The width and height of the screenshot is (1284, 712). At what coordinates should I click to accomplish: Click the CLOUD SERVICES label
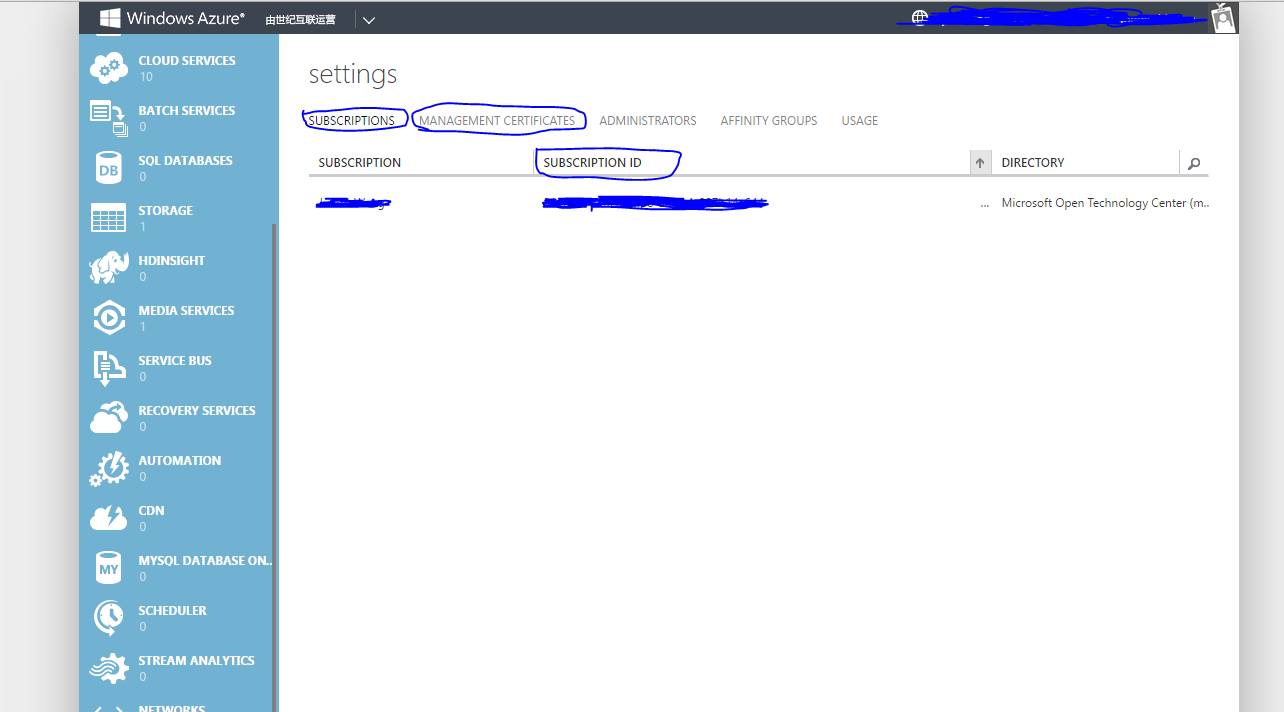(x=187, y=61)
